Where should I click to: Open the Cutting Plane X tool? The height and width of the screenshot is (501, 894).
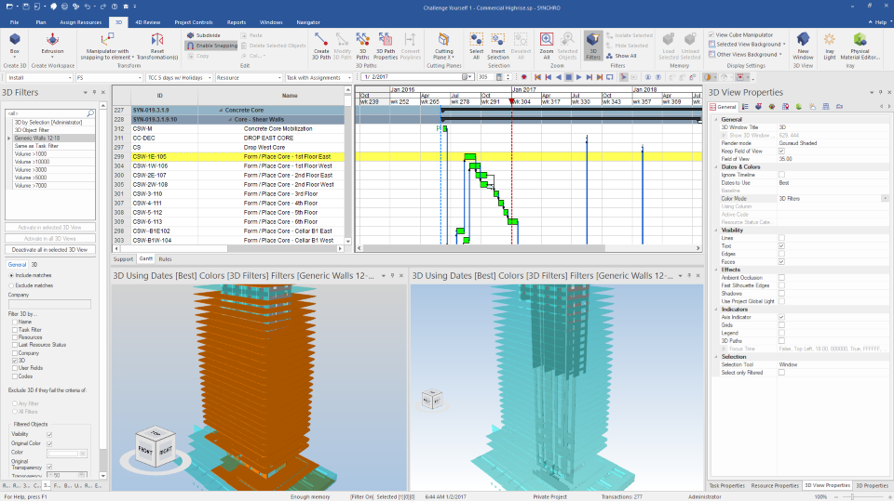(x=444, y=46)
